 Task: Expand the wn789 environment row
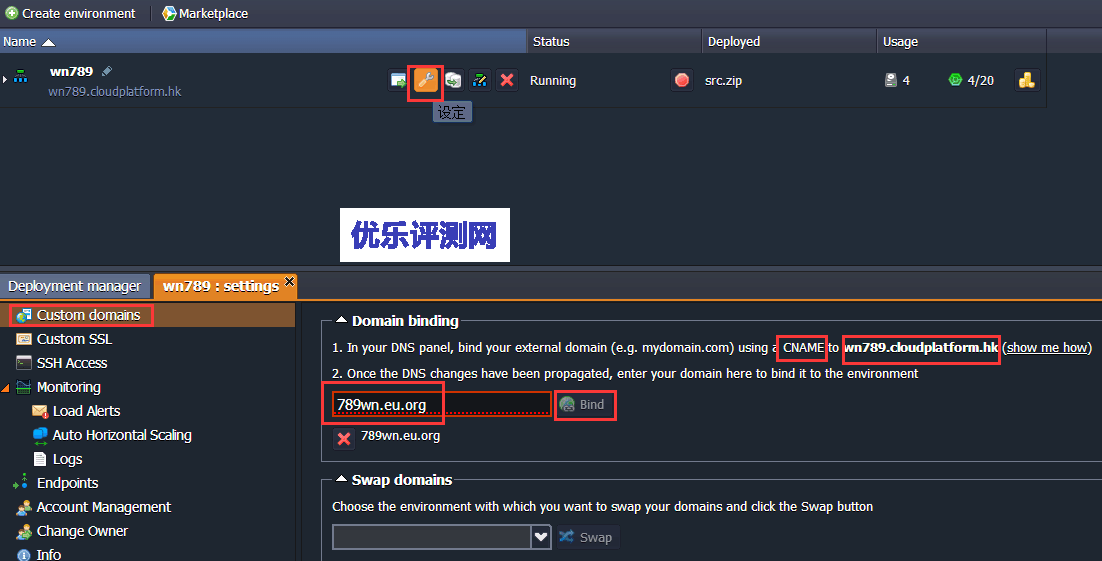pyautogui.click(x=5, y=79)
